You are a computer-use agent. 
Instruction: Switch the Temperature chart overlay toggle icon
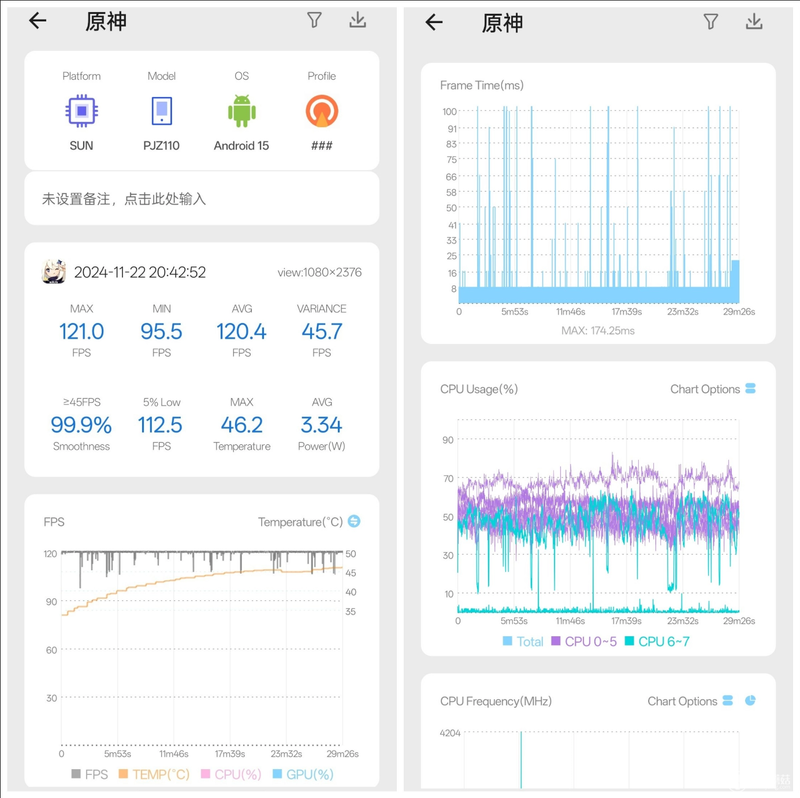354,521
